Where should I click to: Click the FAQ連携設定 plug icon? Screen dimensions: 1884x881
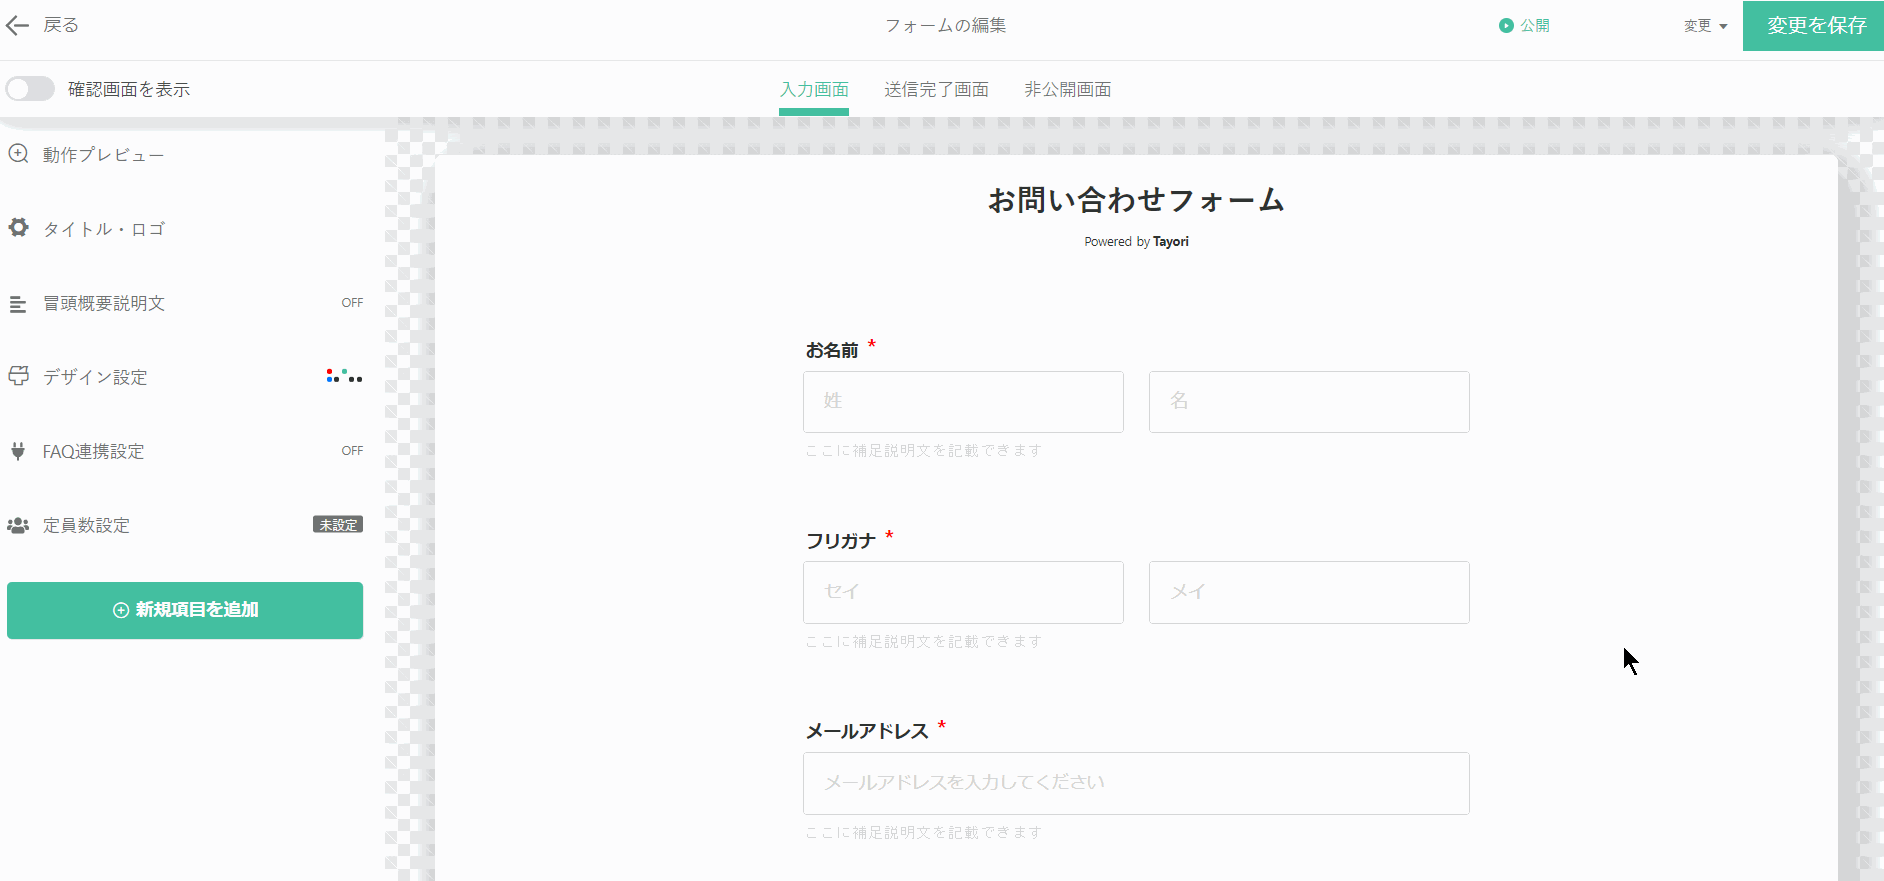coord(18,451)
